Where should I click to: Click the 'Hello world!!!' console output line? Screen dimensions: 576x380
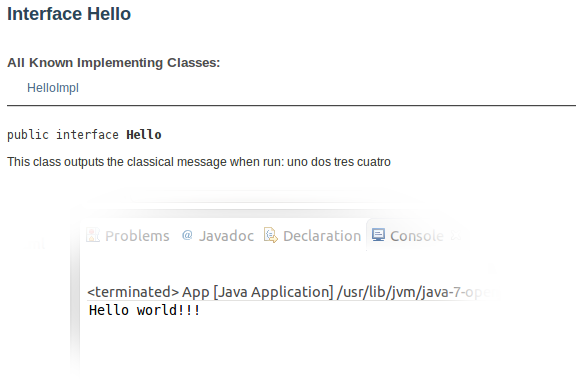pyautogui.click(x=144, y=310)
